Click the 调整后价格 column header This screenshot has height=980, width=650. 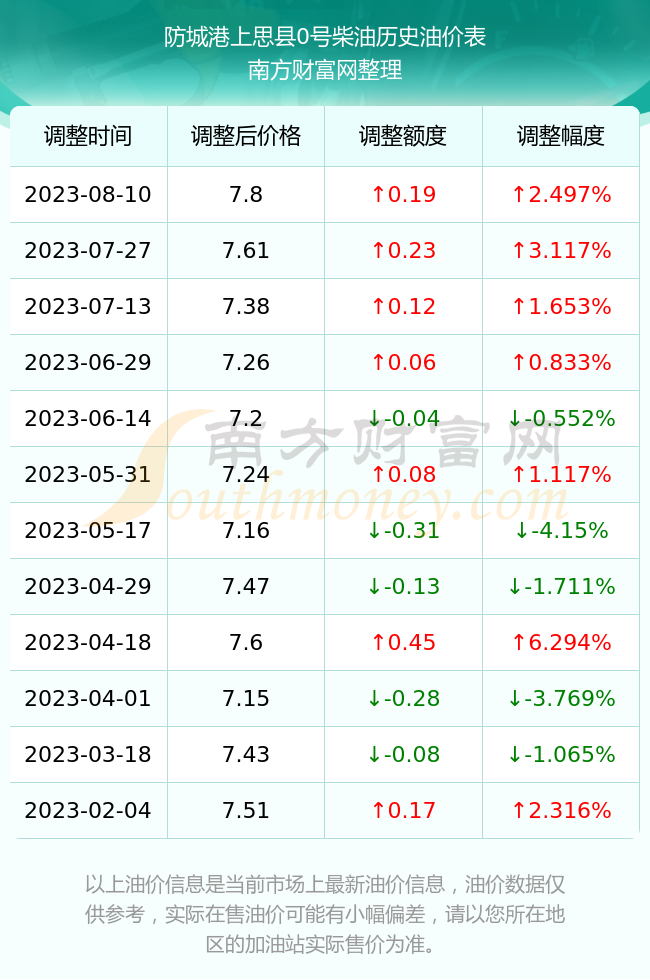(x=246, y=136)
